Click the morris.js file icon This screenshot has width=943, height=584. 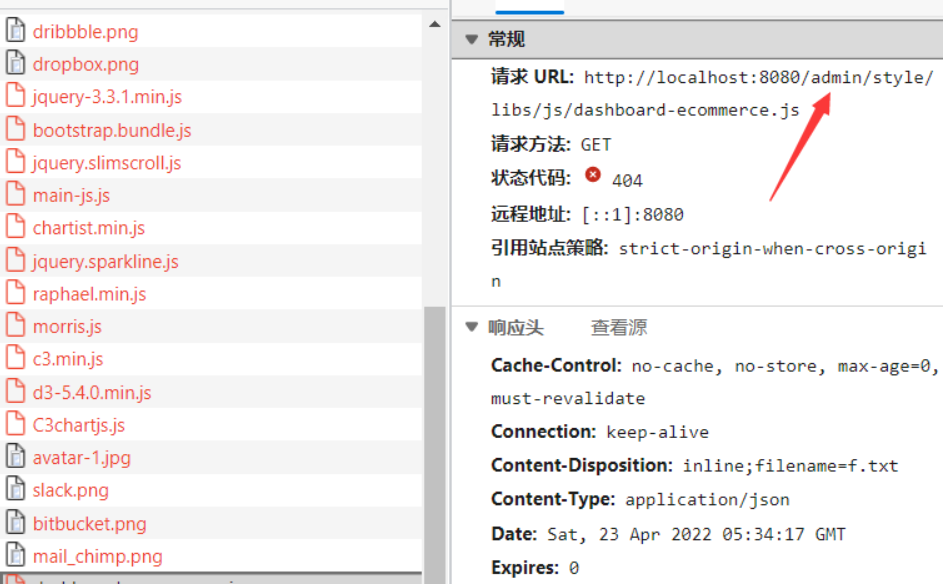[15, 326]
